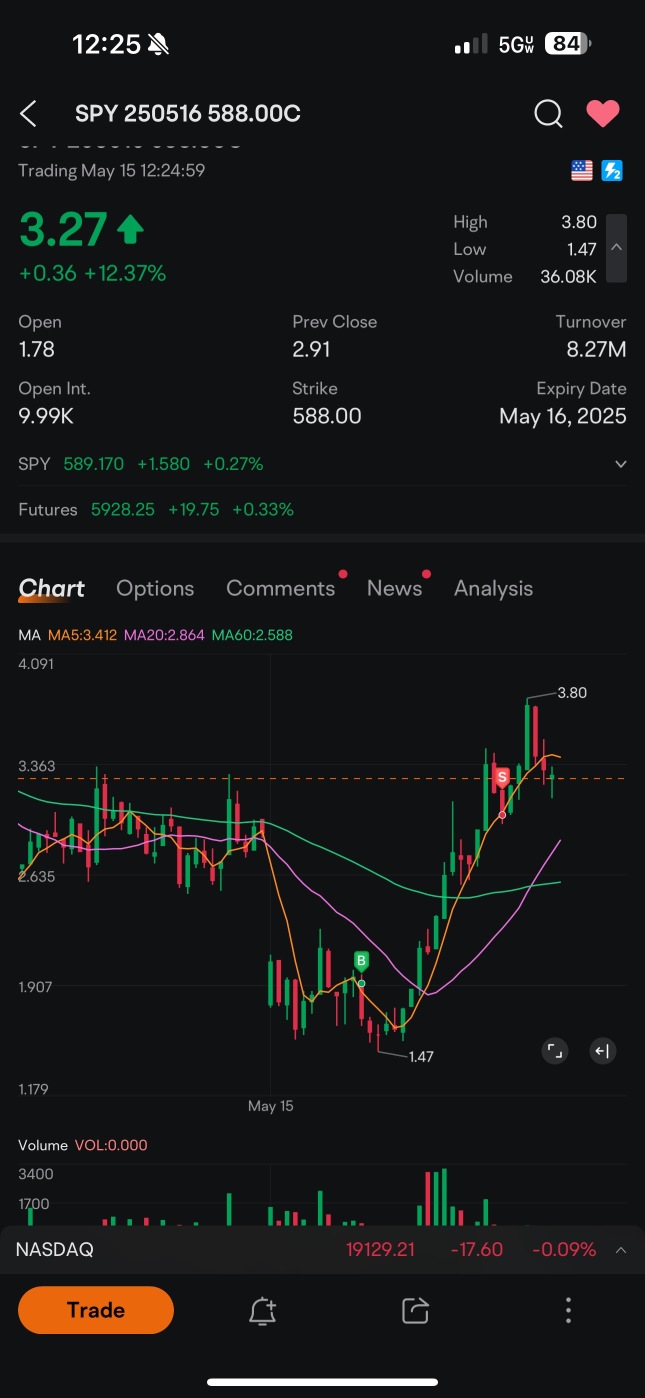
Task: Open the Comments tab
Action: coord(280,588)
